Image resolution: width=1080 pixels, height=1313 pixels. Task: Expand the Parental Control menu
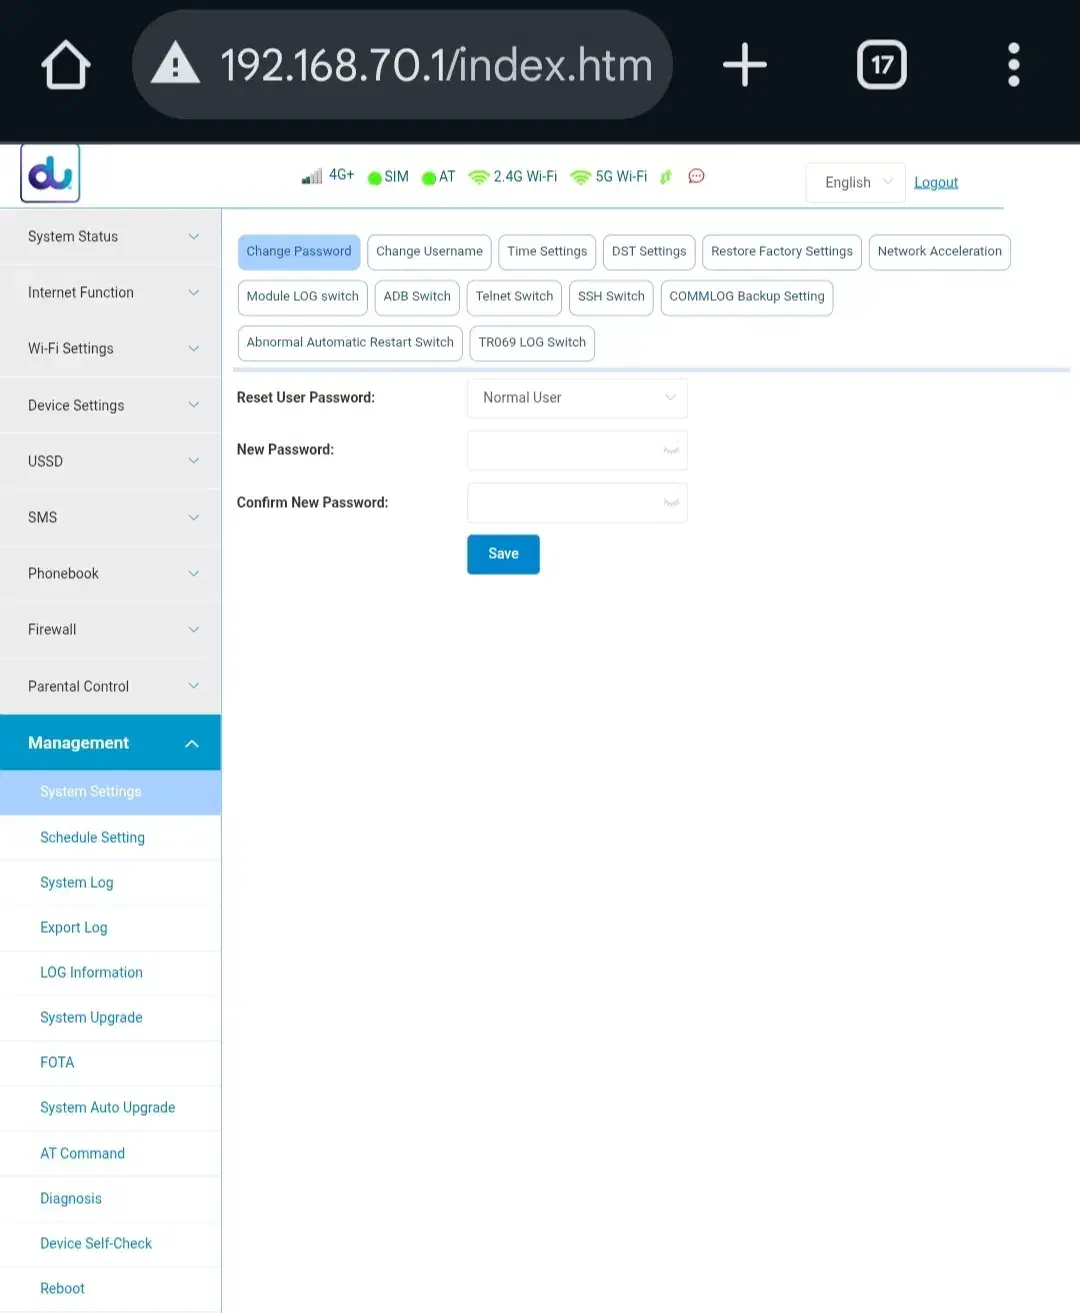[x=110, y=686]
